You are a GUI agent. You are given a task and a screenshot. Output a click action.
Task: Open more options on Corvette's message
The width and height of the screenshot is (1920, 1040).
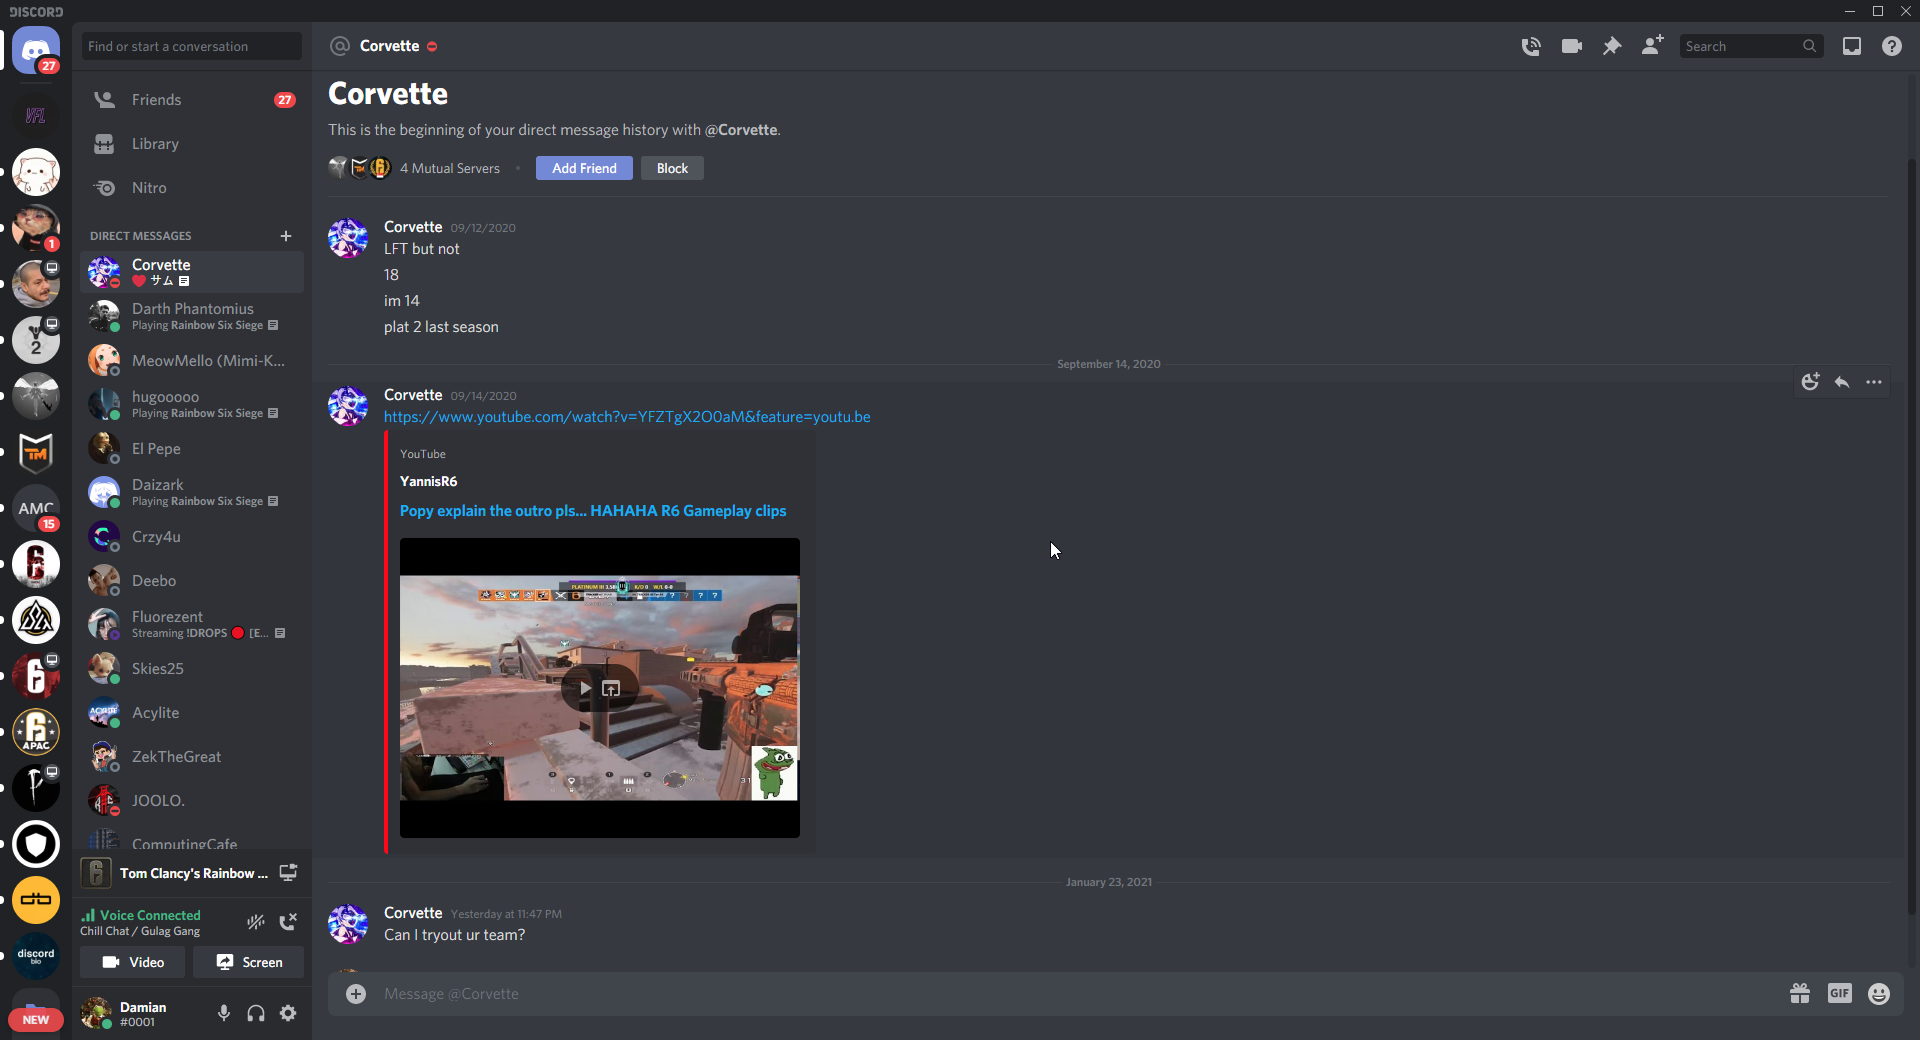click(1873, 382)
